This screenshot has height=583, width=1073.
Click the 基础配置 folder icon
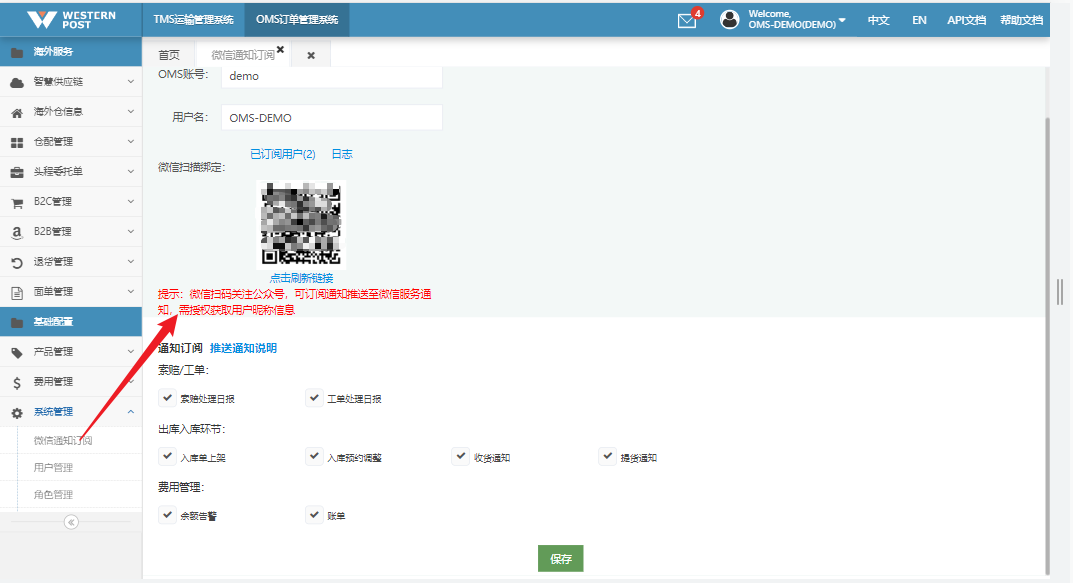(17, 322)
